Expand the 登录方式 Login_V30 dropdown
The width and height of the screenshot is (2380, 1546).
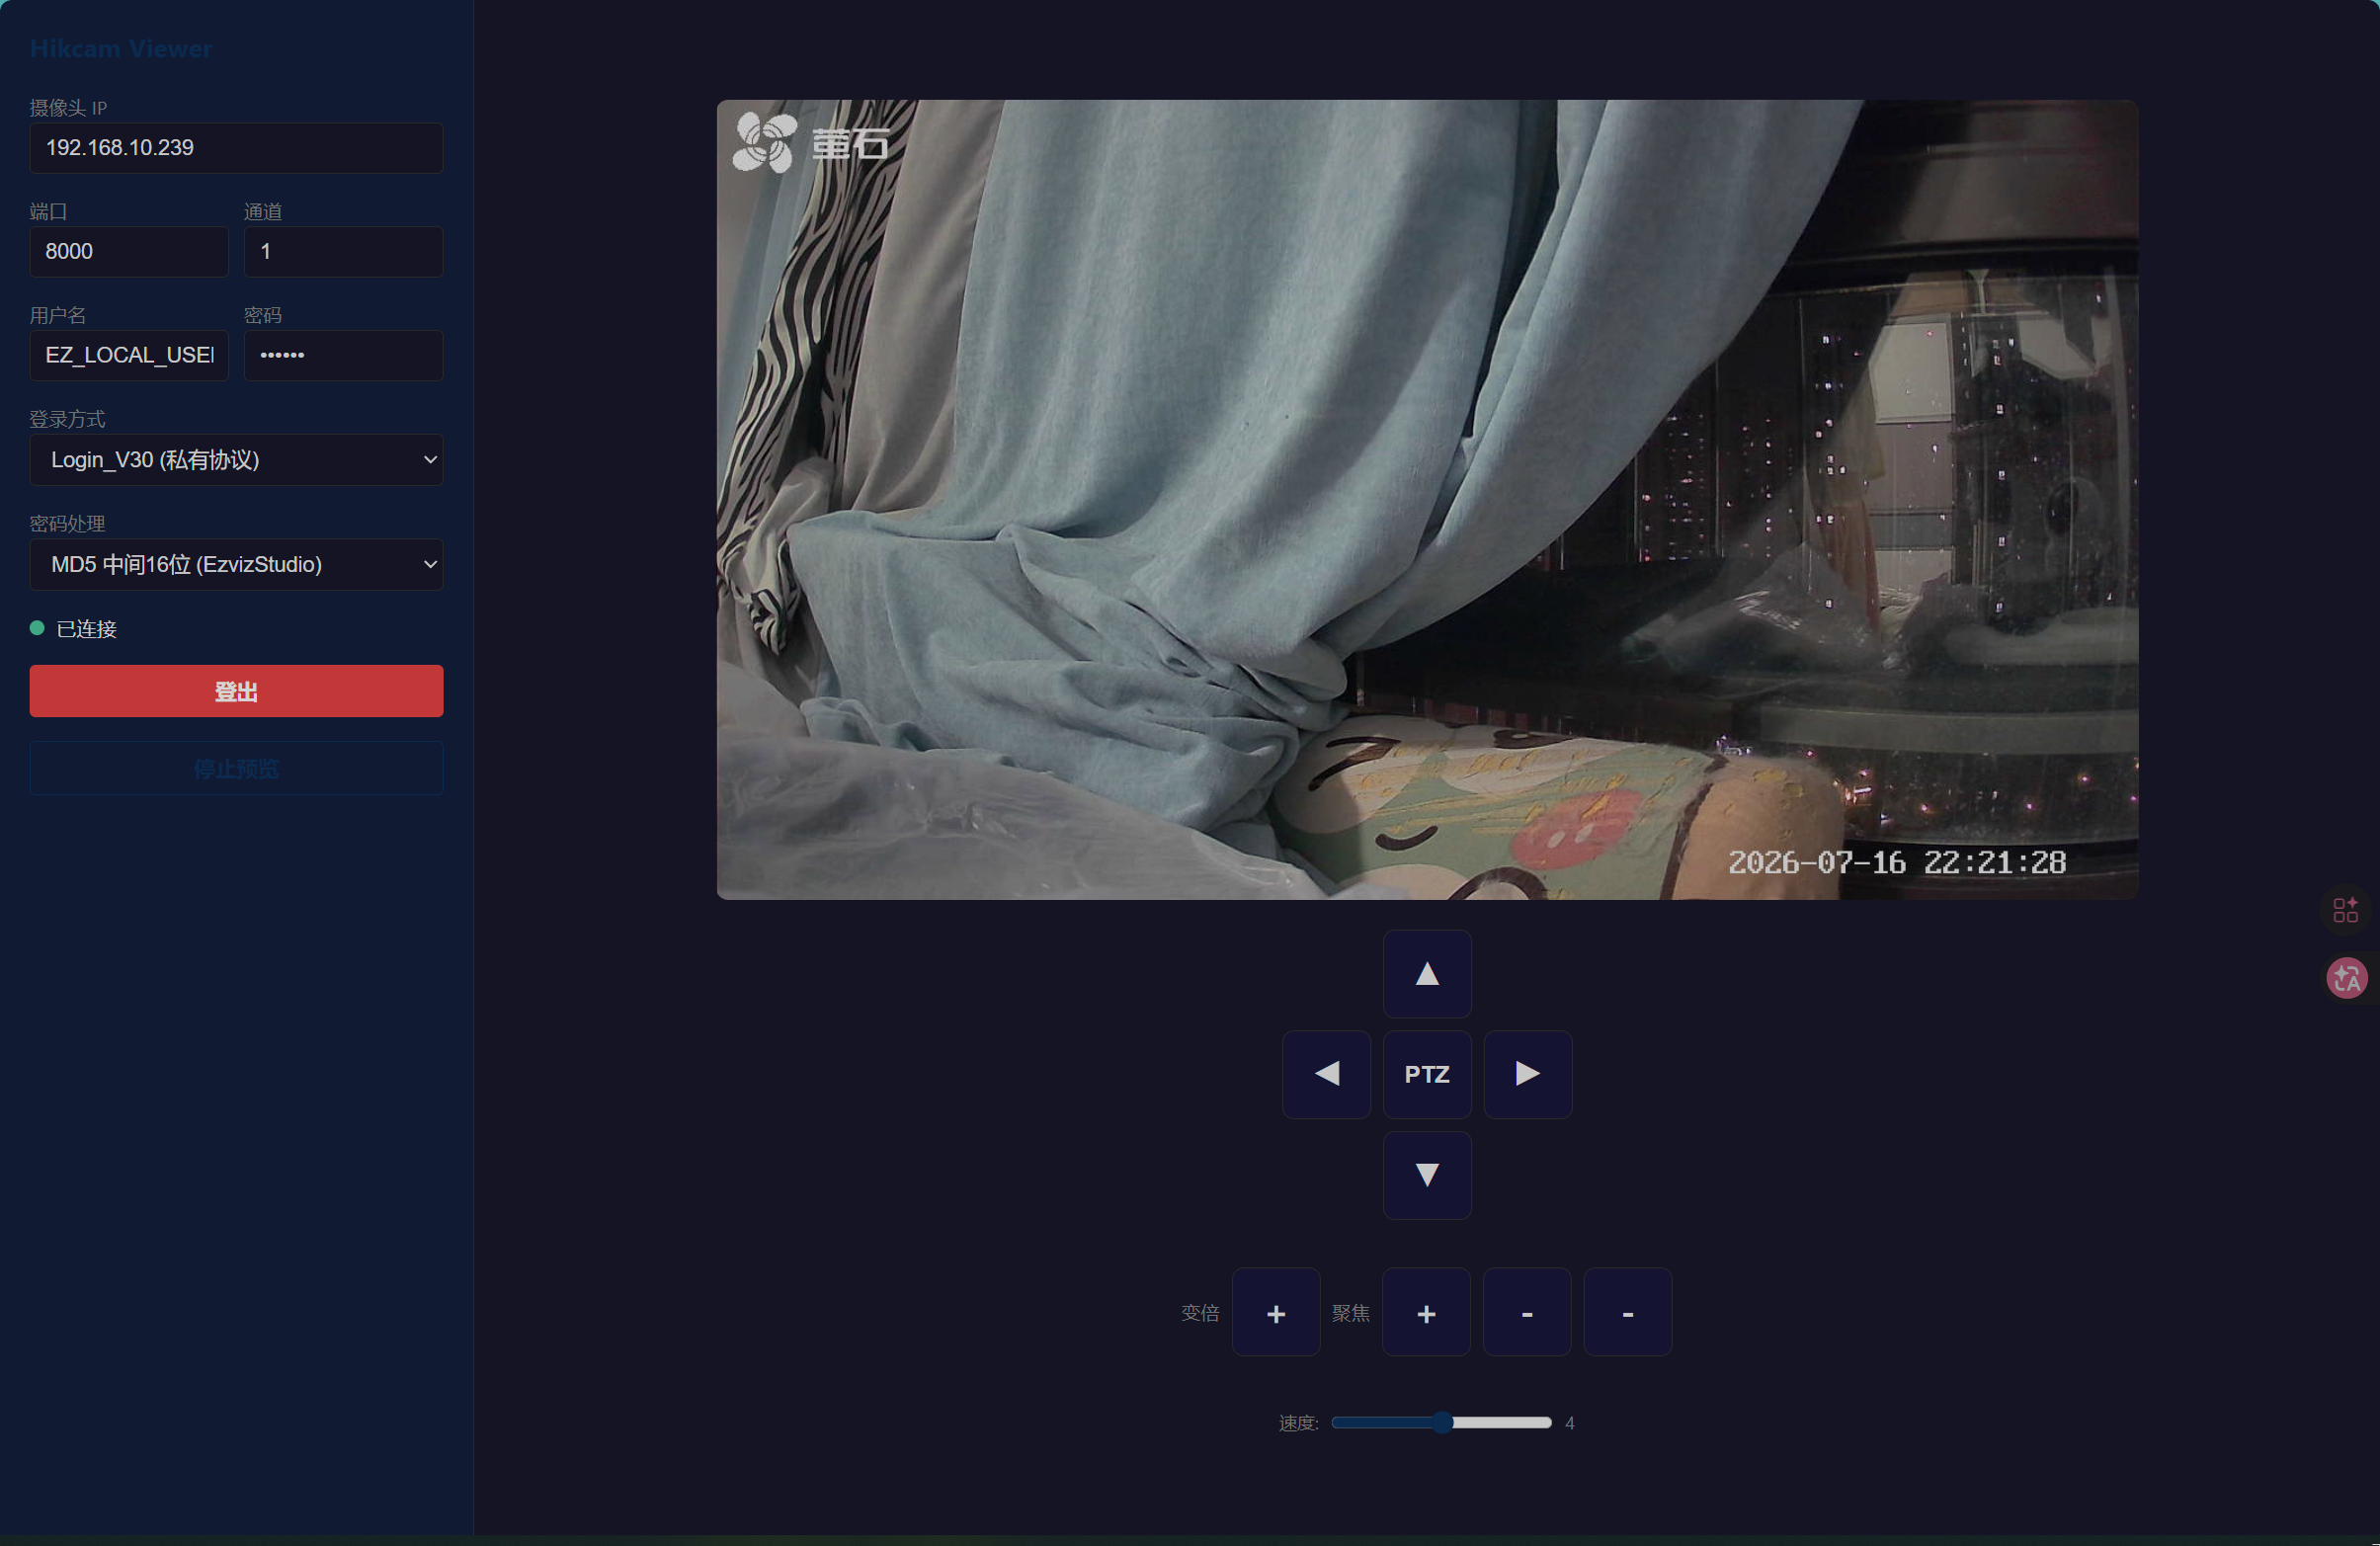(x=236, y=460)
